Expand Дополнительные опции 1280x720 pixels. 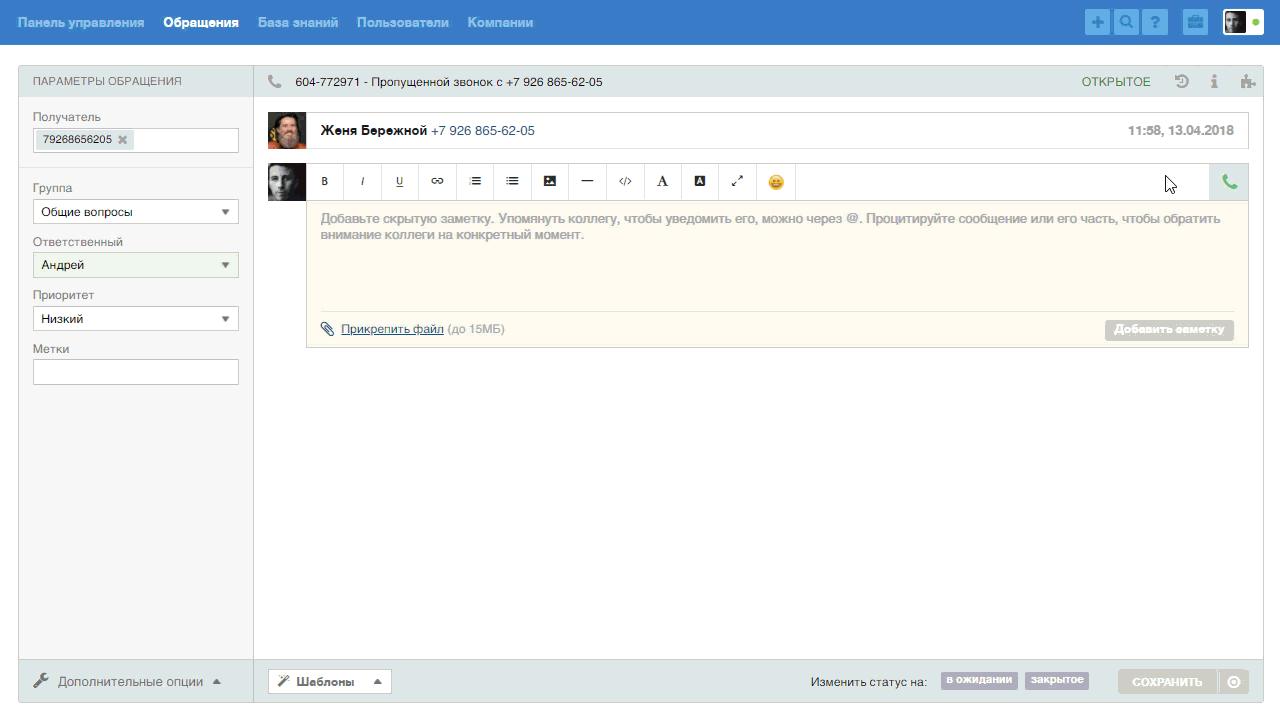click(x=127, y=681)
